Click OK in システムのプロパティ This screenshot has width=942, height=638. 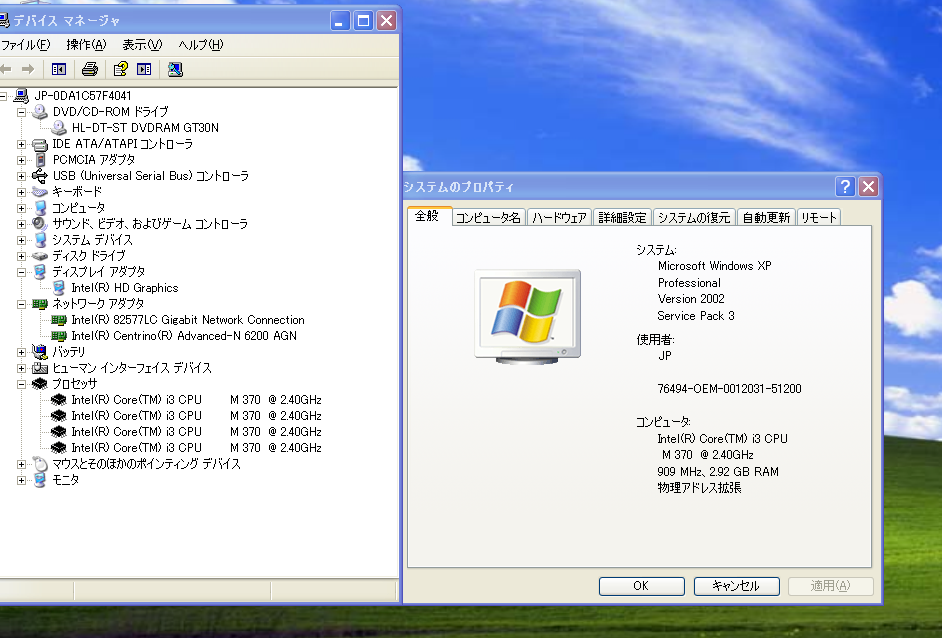(x=641, y=586)
